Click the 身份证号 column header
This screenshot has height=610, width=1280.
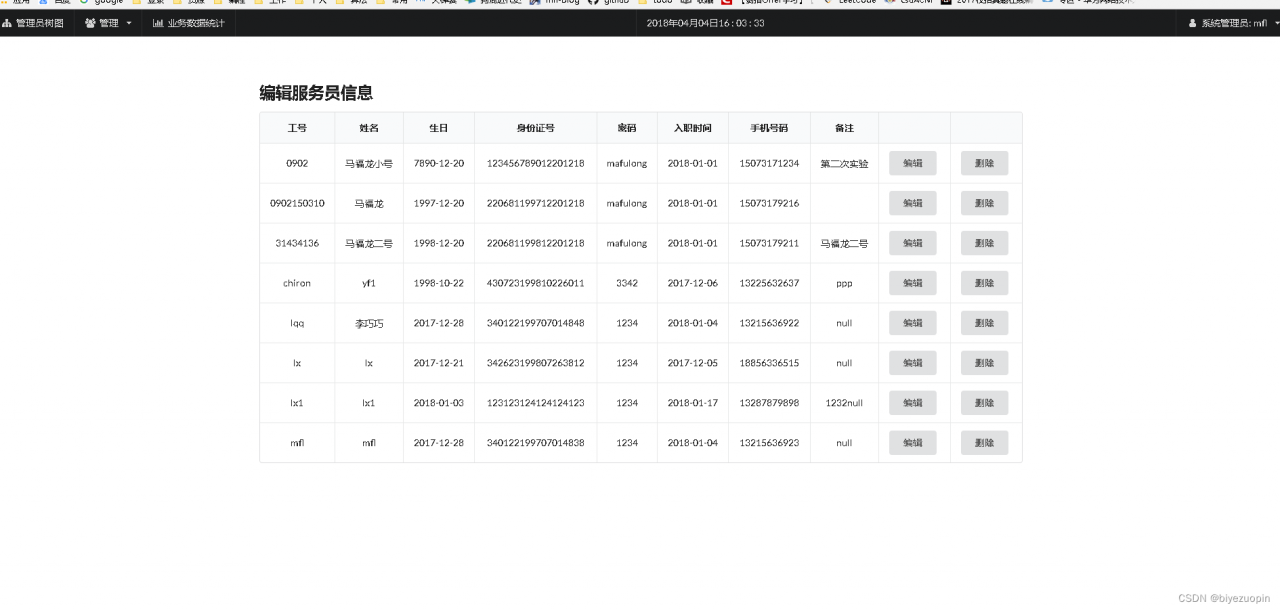[x=536, y=128]
